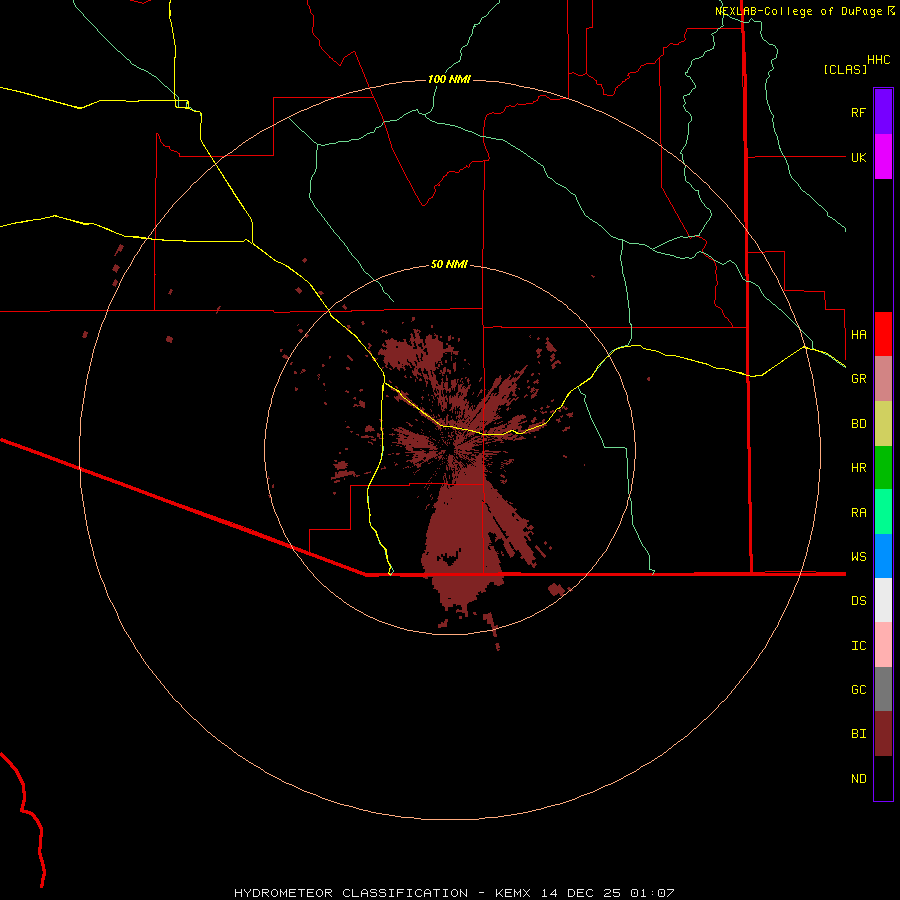The image size is (900, 900).
Task: Click the UK magenta legend swatch
Action: point(883,157)
